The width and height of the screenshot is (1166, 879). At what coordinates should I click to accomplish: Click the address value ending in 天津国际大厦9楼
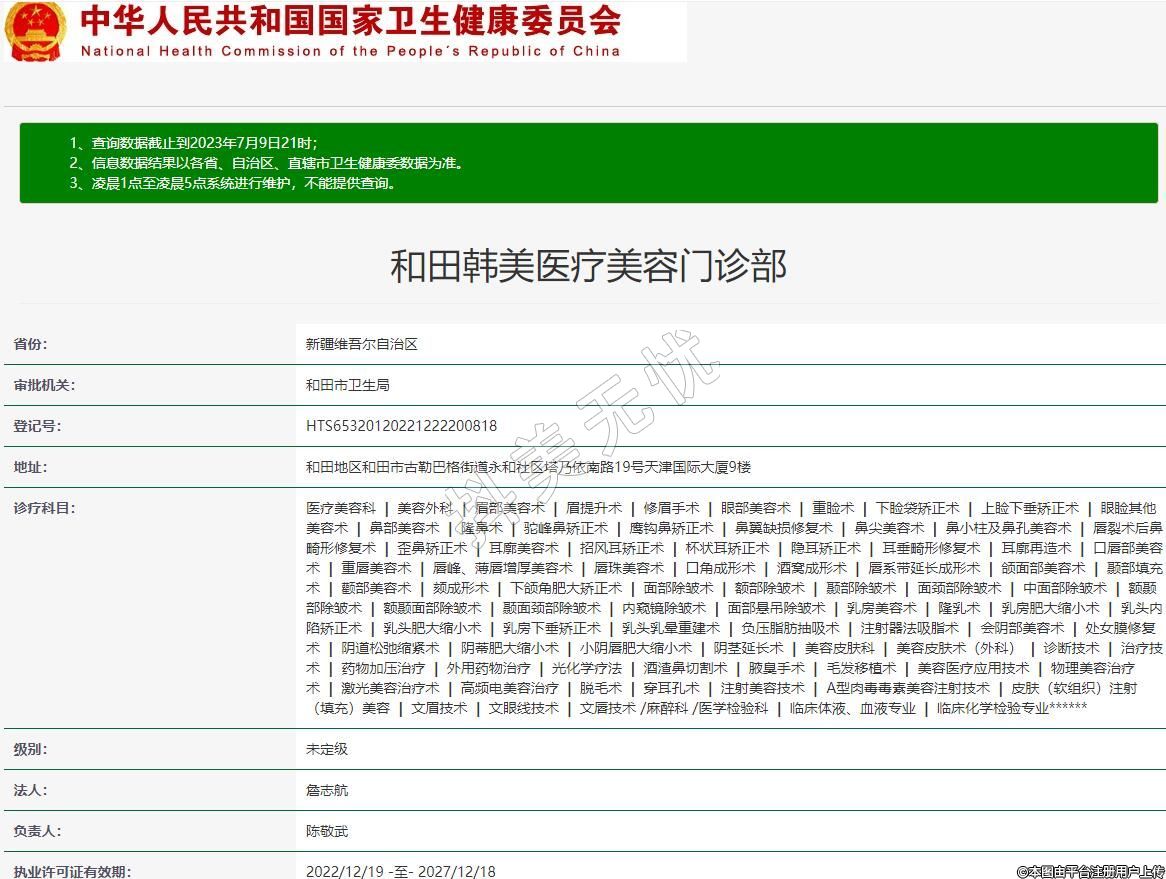click(528, 467)
